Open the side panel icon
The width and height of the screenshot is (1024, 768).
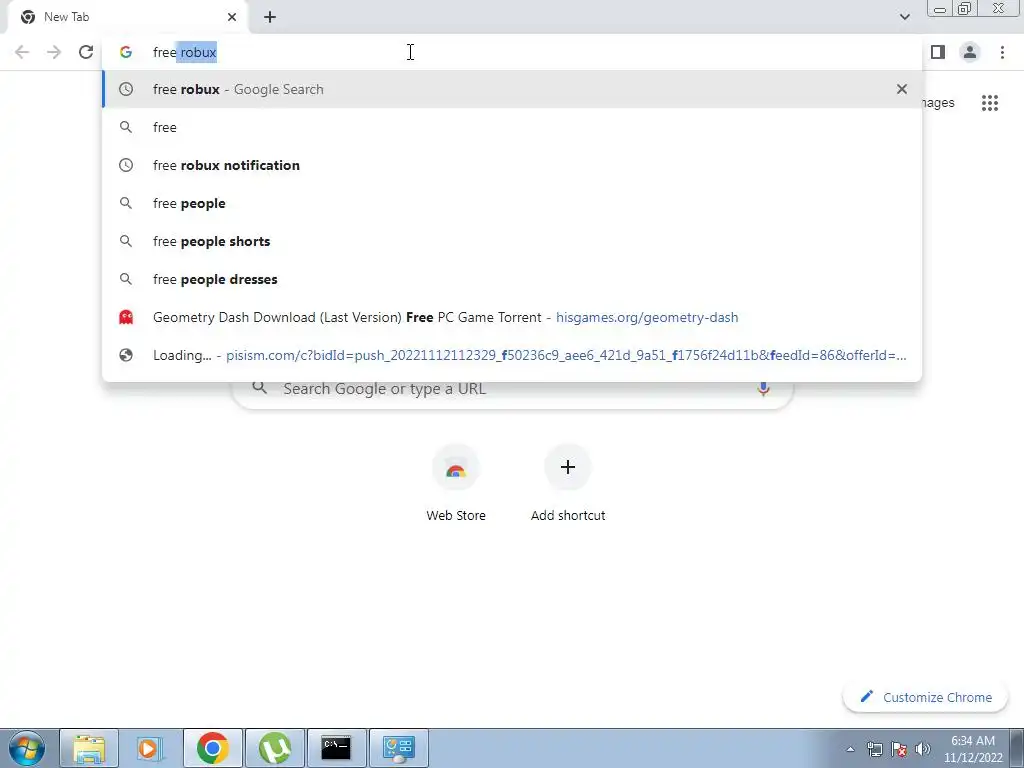tap(938, 52)
